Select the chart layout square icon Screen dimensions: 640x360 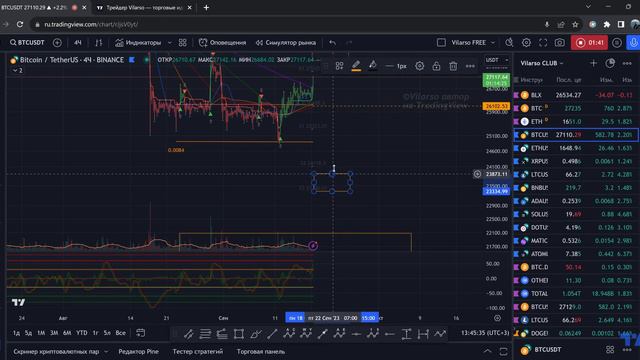coord(441,42)
